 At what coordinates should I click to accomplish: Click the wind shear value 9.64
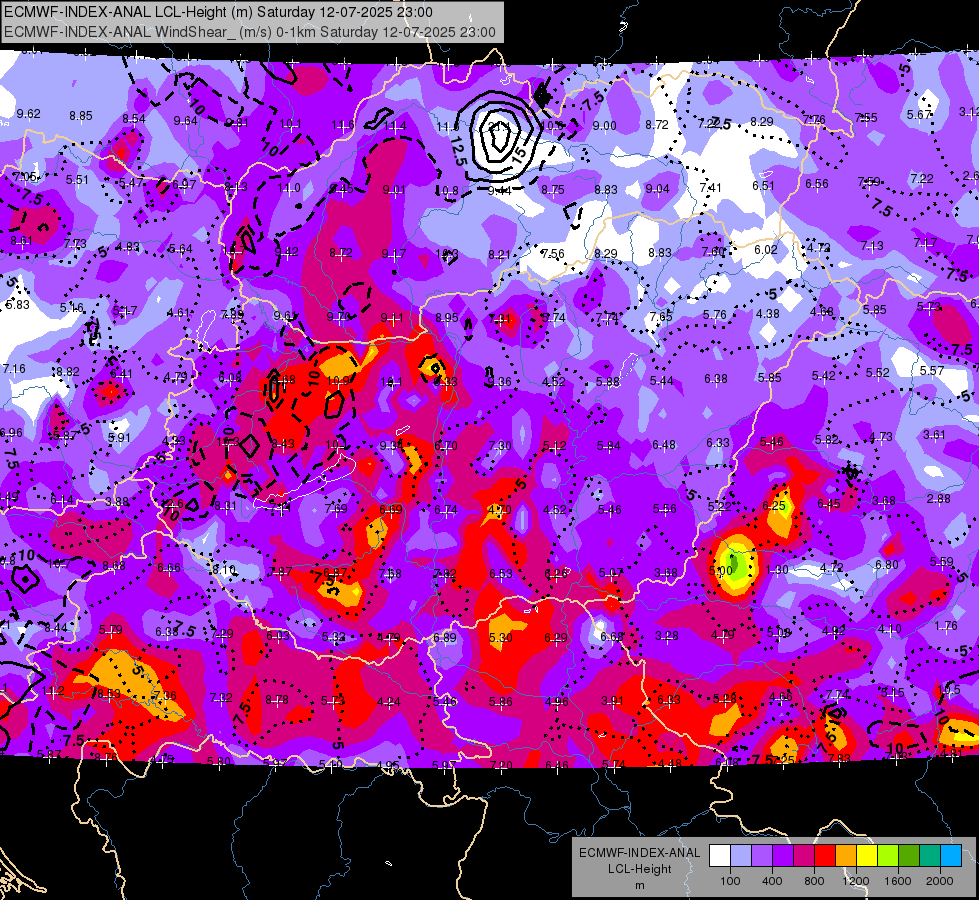[185, 121]
